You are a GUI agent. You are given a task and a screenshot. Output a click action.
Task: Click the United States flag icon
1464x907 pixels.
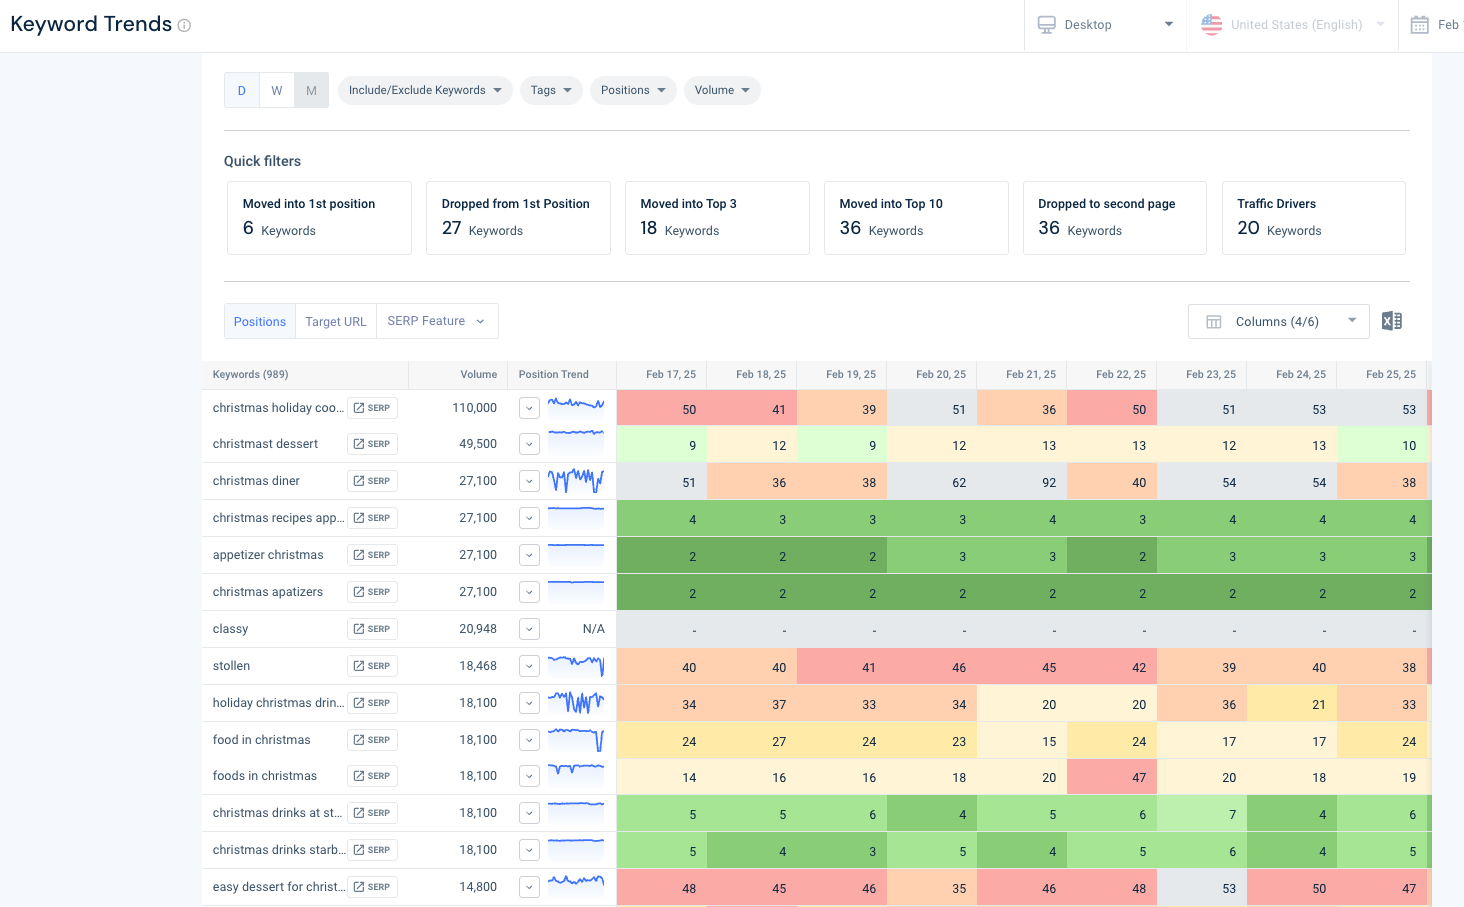pos(1211,24)
